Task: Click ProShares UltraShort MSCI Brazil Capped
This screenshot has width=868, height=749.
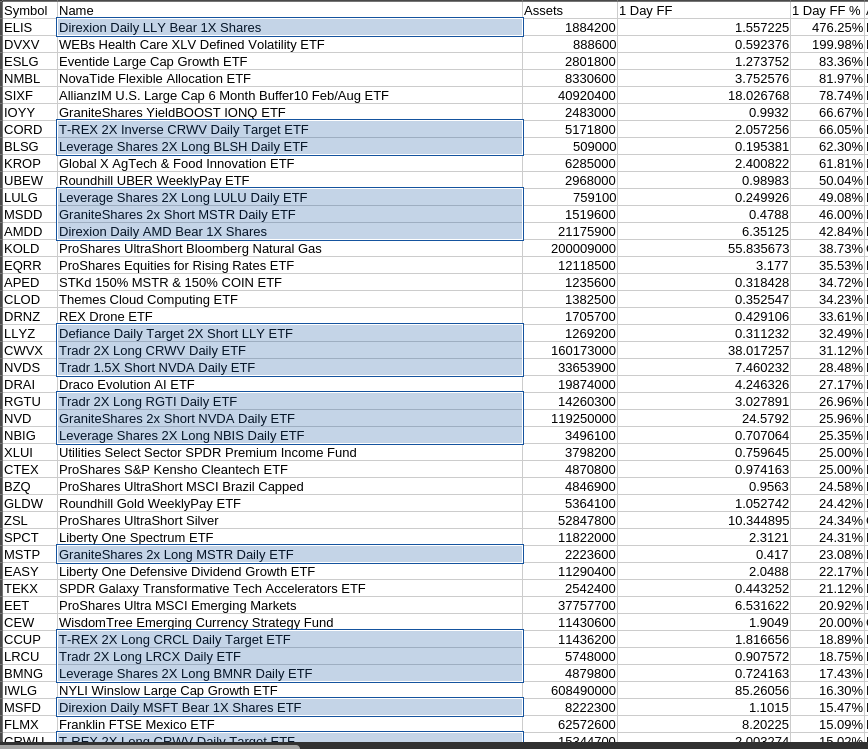Action: point(290,487)
